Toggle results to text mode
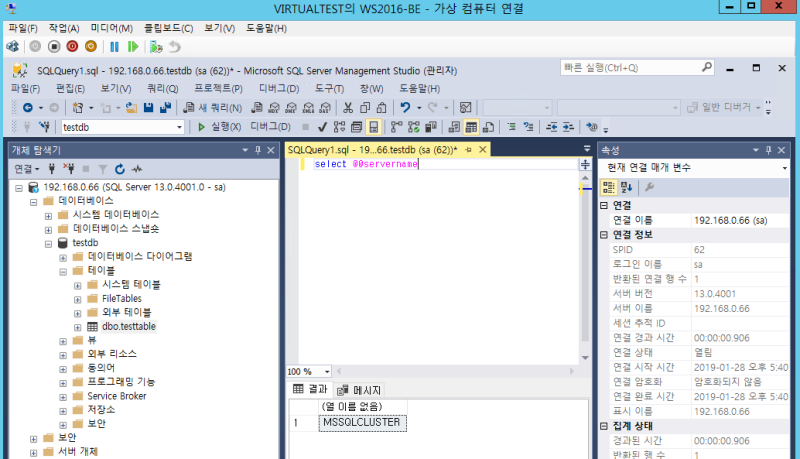Image resolution: width=800 pixels, height=459 pixels. click(454, 127)
